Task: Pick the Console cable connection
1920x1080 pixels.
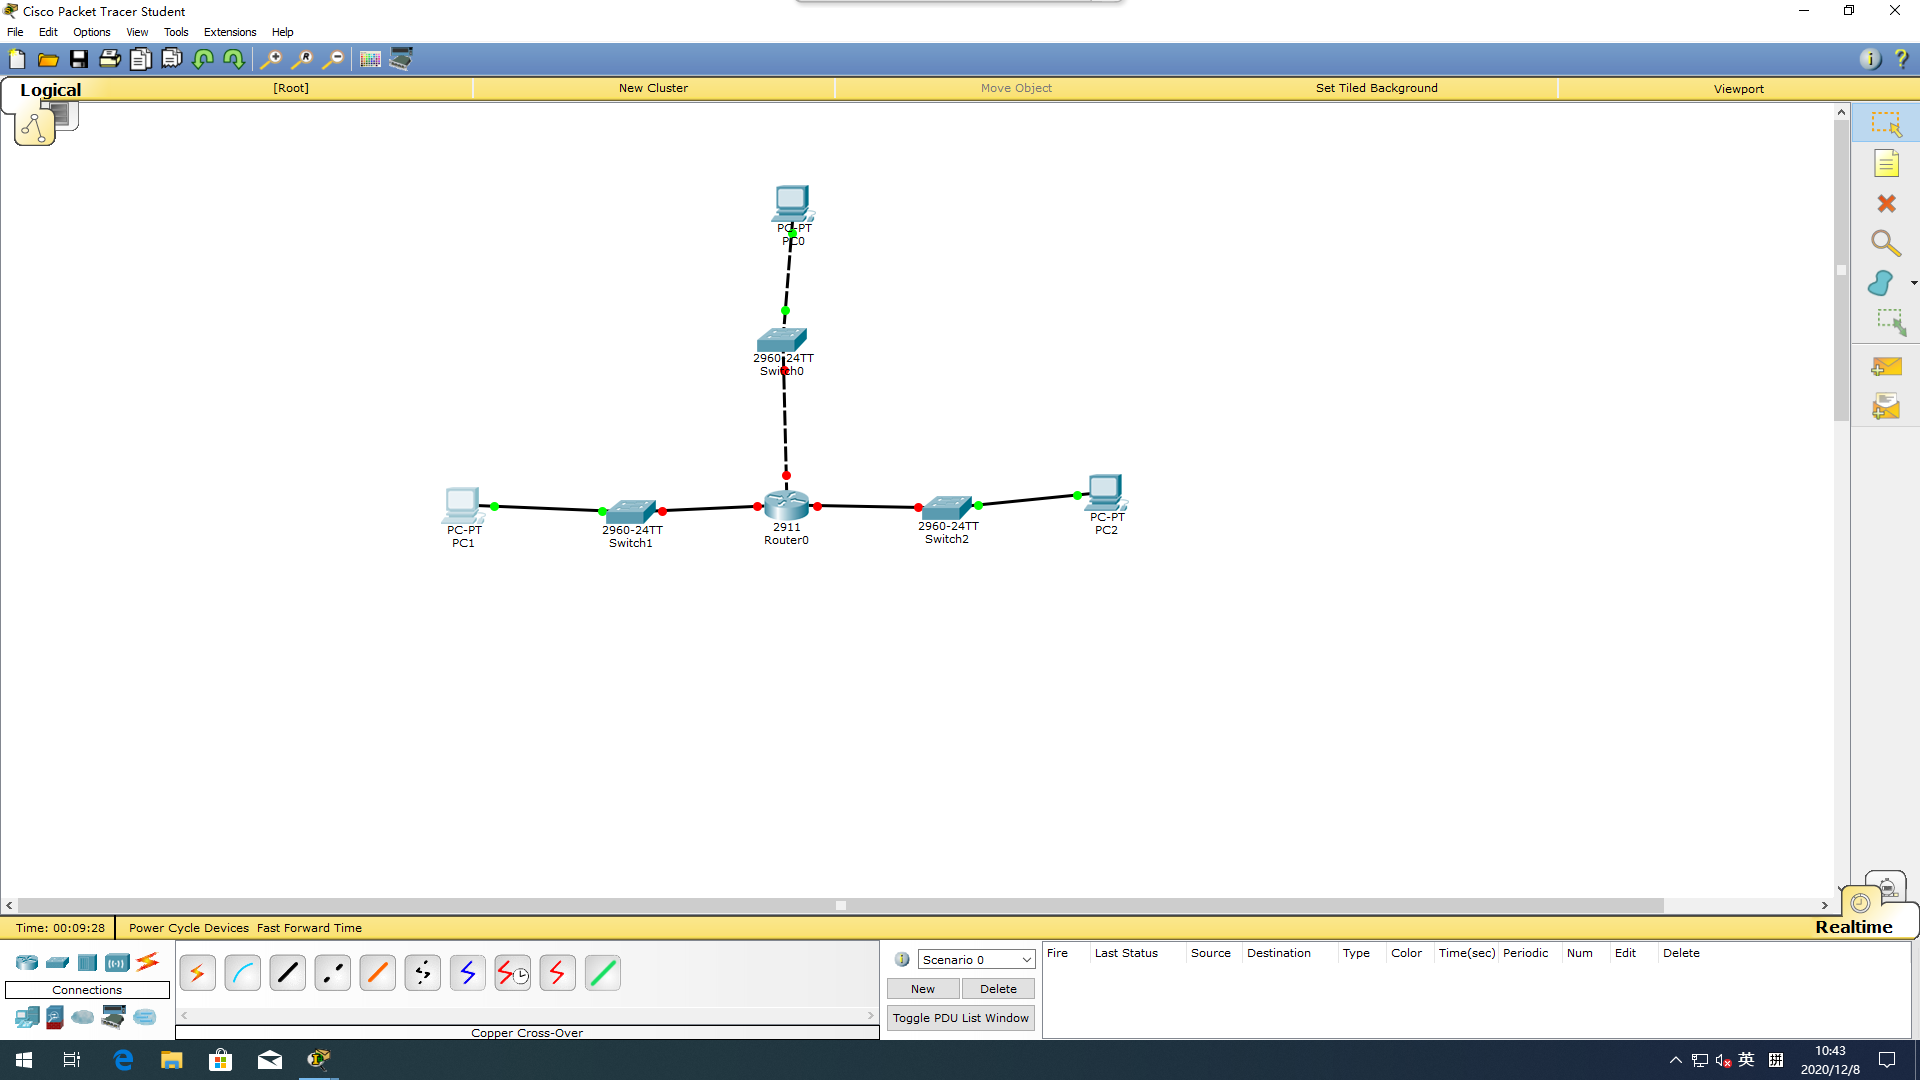Action: 242,972
